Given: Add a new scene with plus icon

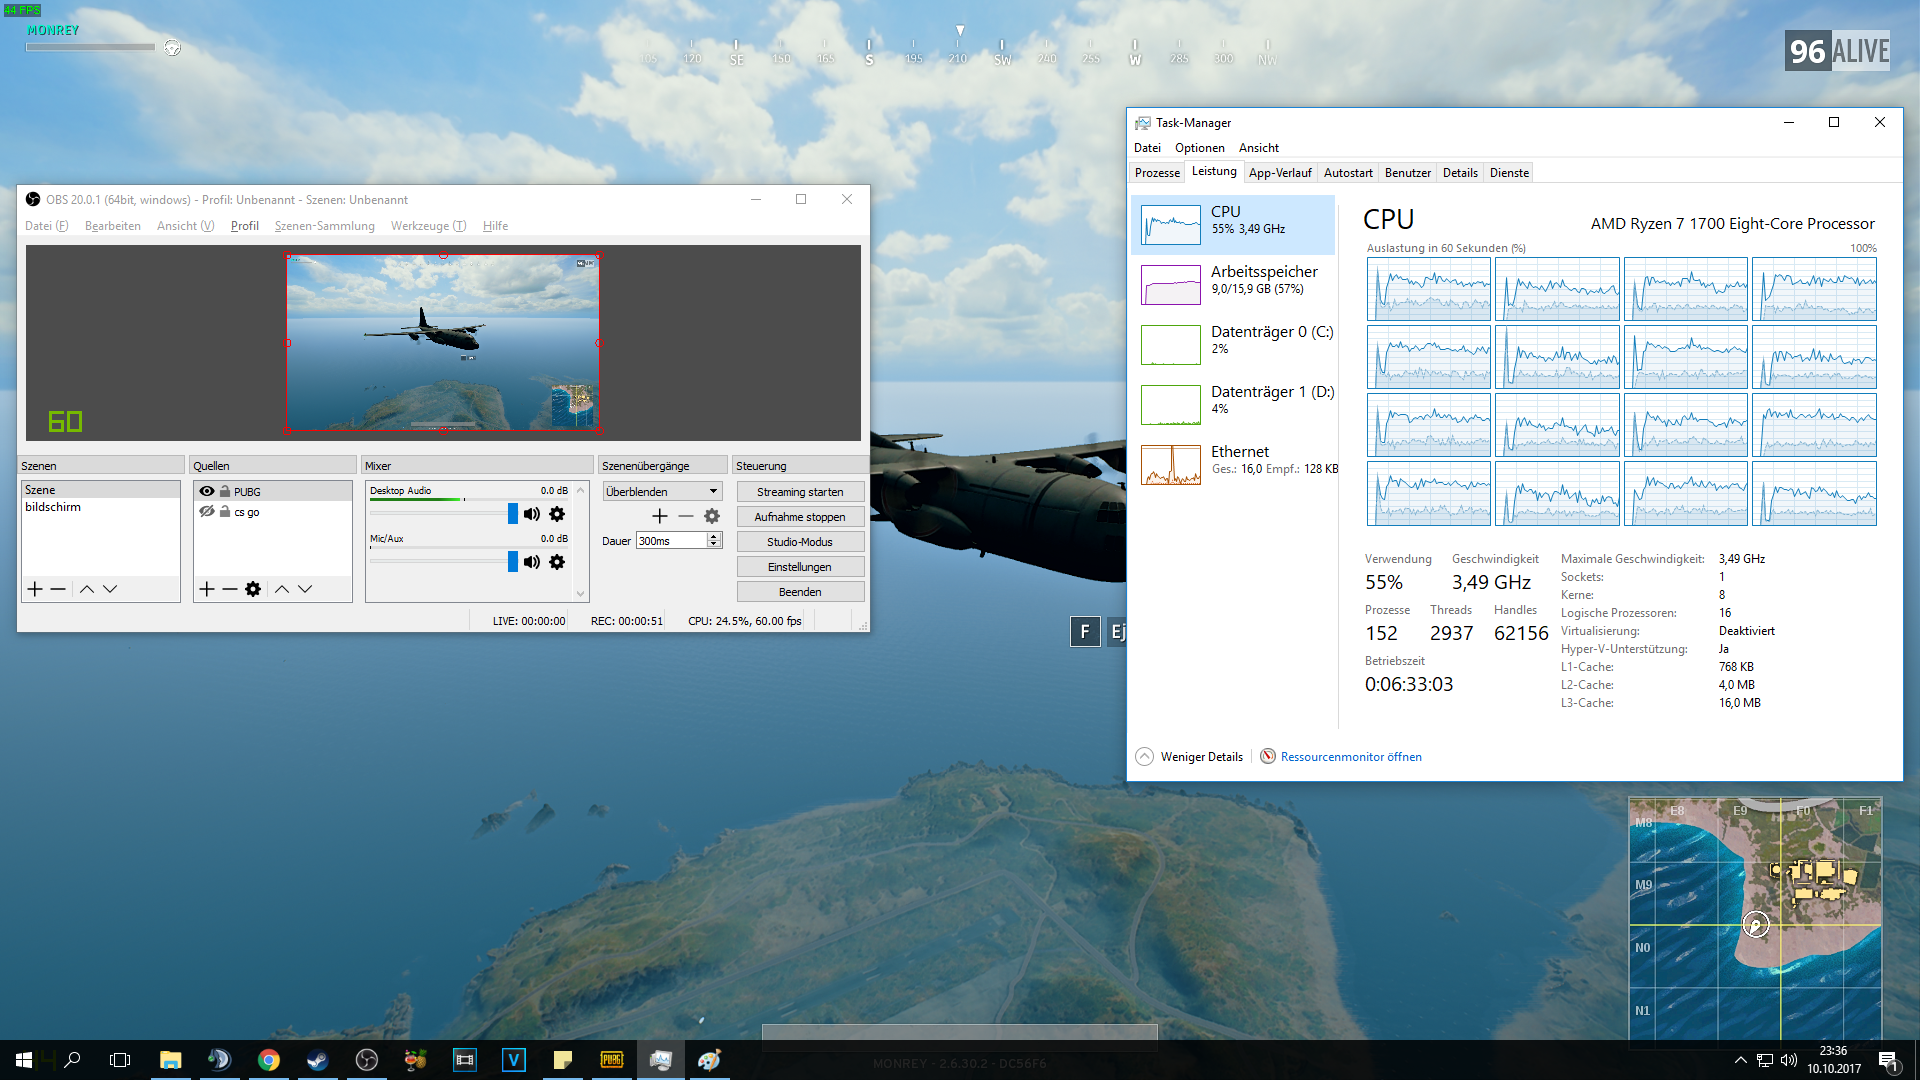Looking at the screenshot, I should pyautogui.click(x=35, y=589).
